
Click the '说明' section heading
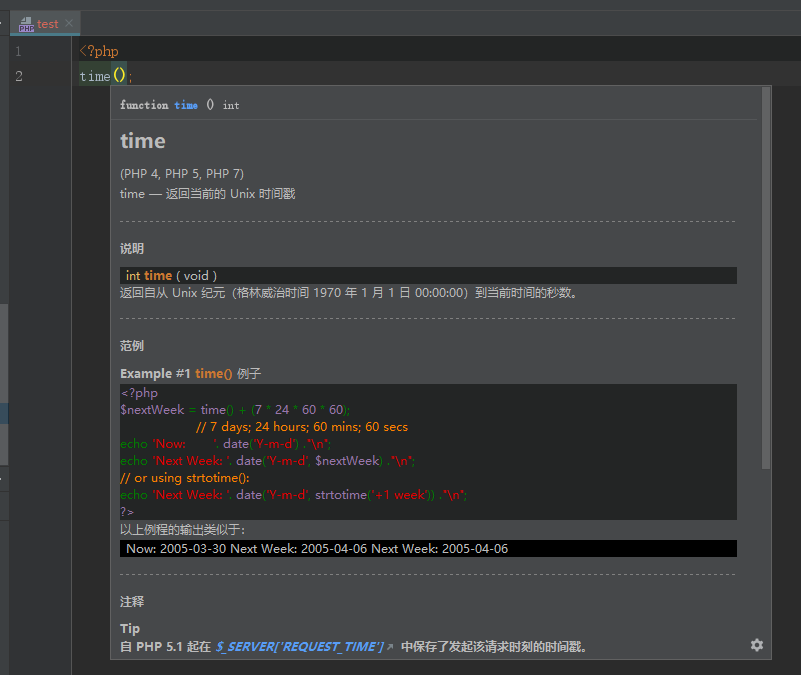(132, 248)
